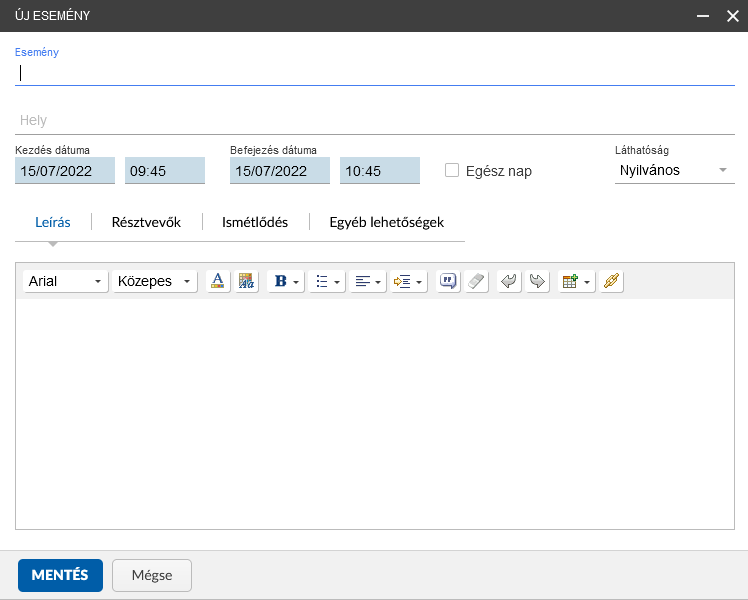Open the Arial font family dropdown
The width and height of the screenshot is (748, 600).
[65, 281]
